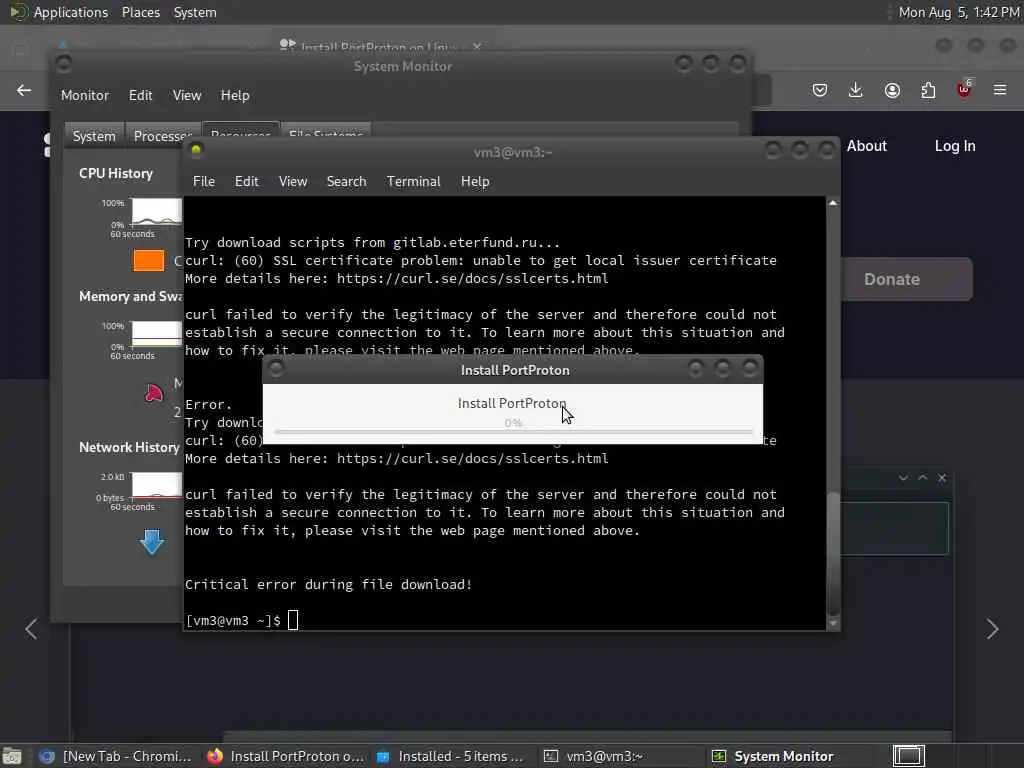
Task: Click the System Monitor window menu button
Action: pos(63,64)
